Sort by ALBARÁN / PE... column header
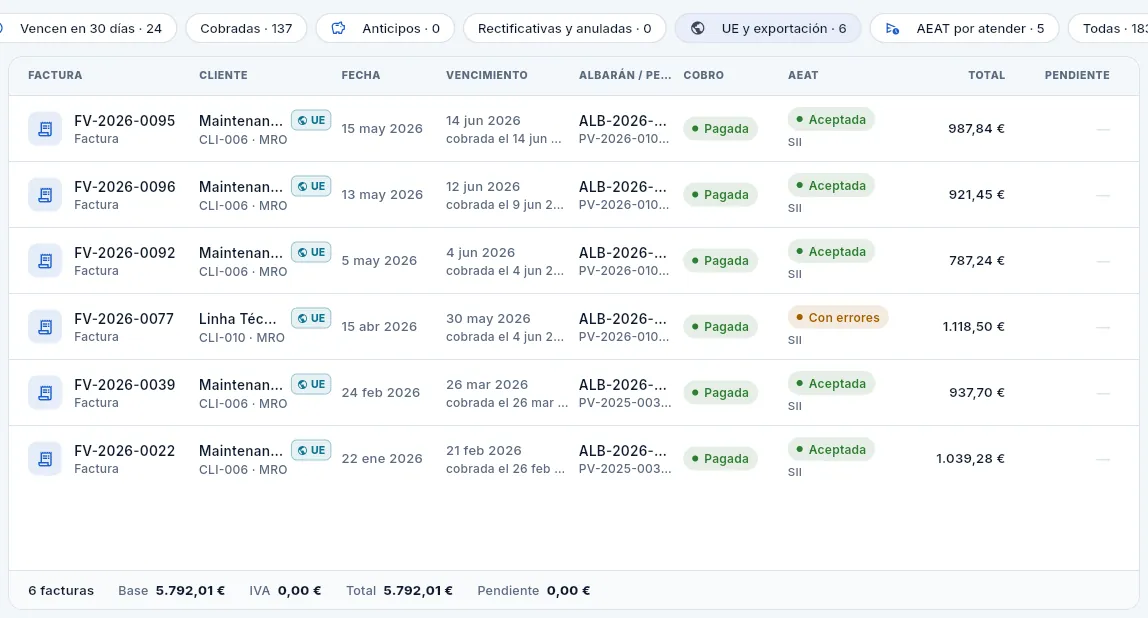Screen dimensions: 1148x618 click(625, 75)
